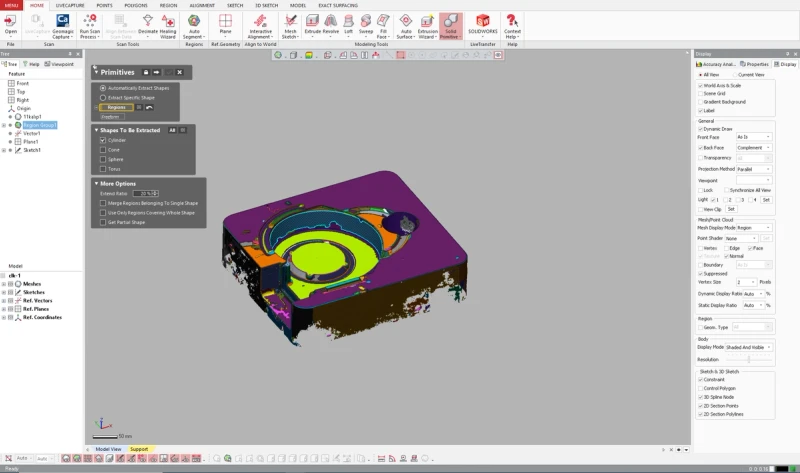Screen dimensions: 800x473
Task: Expand the Ref. Planes tree node
Action: 4,309
